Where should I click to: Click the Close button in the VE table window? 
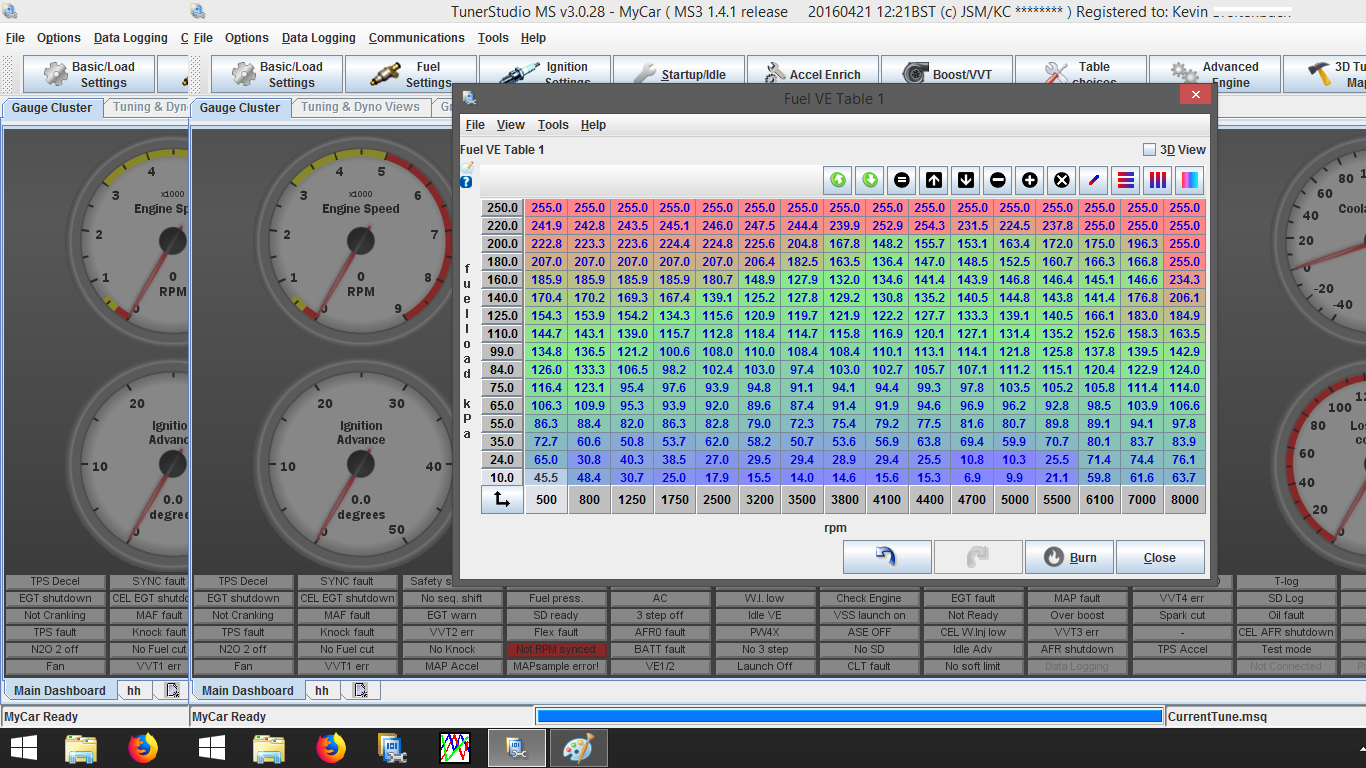[1160, 557]
